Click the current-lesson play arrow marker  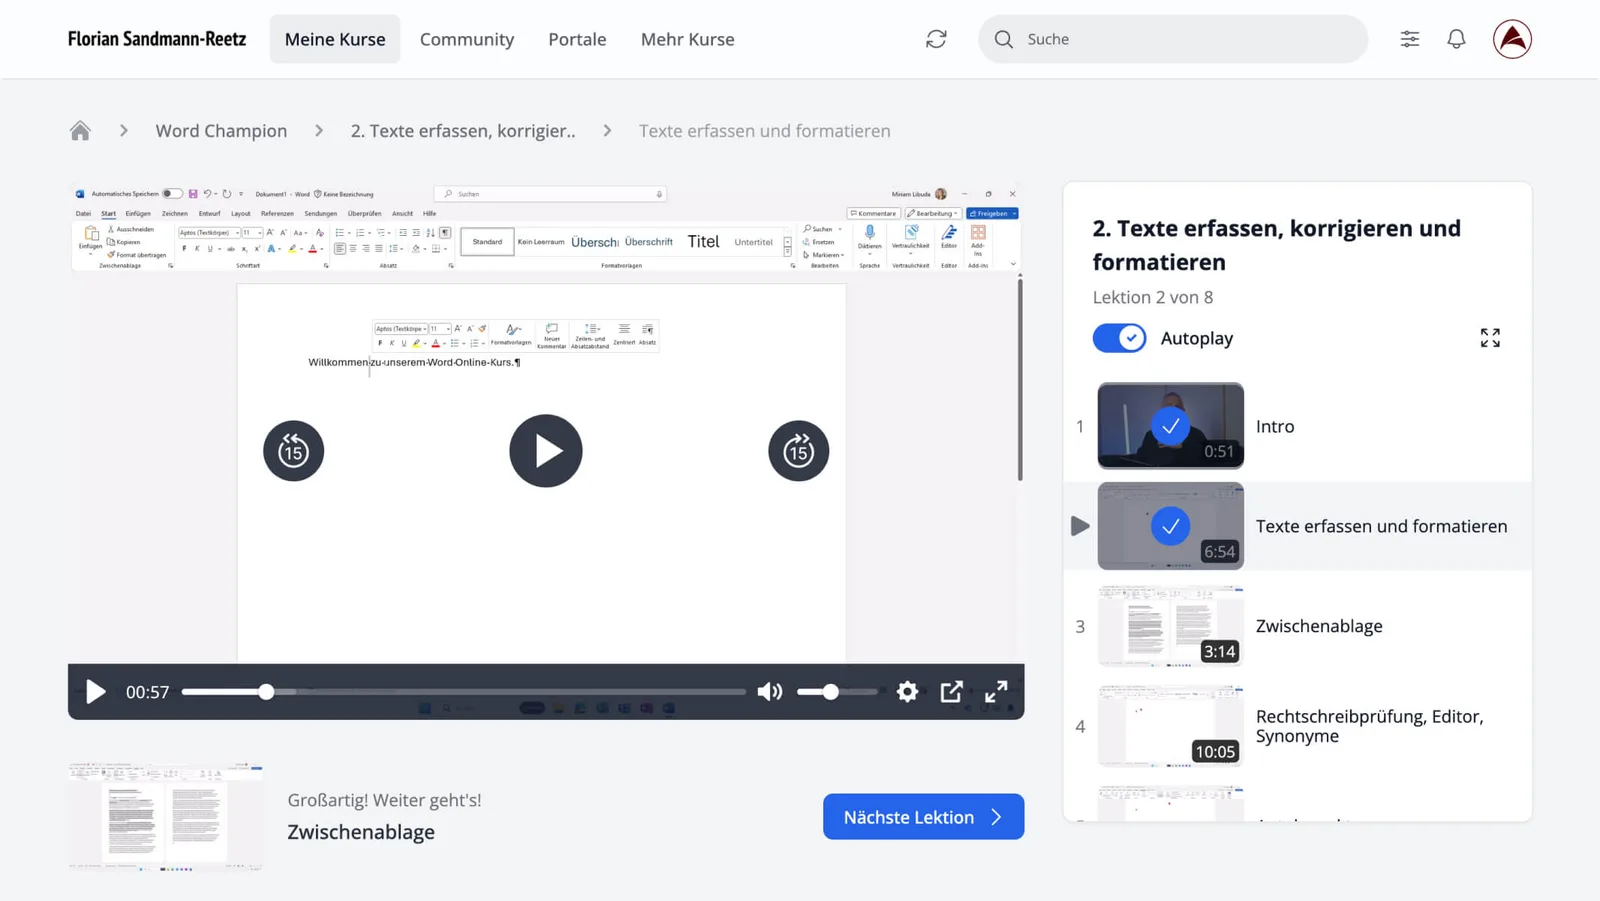(1080, 526)
